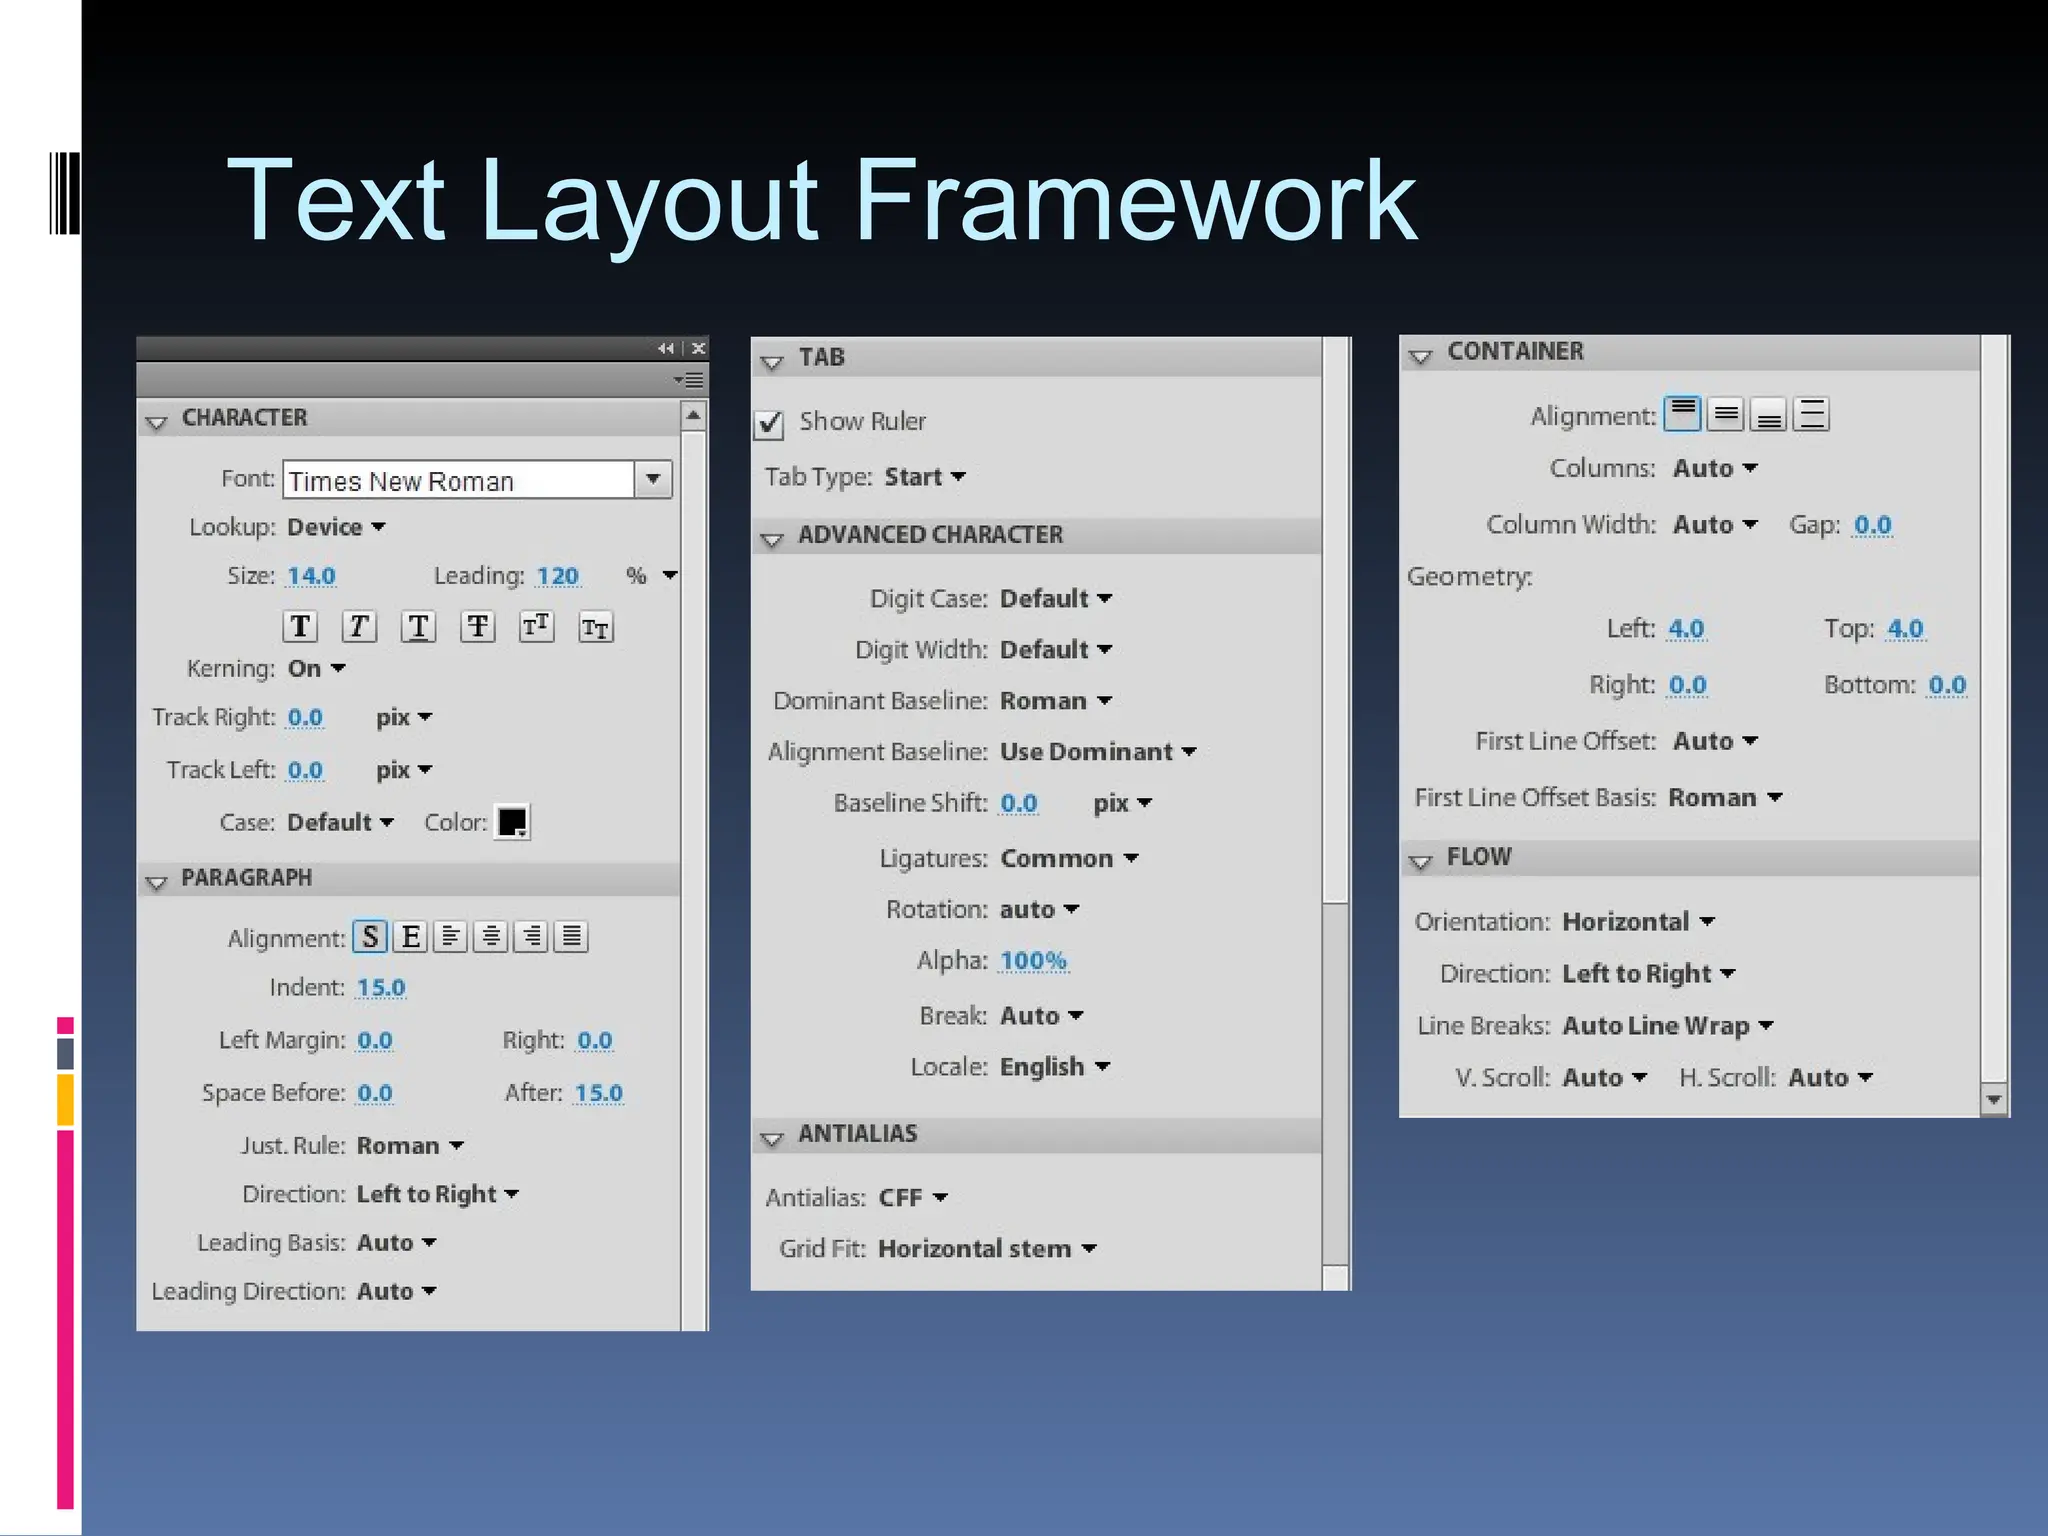Screen dimensions: 2048x1536
Task: Open the Kerning On dropdown
Action: click(x=316, y=668)
